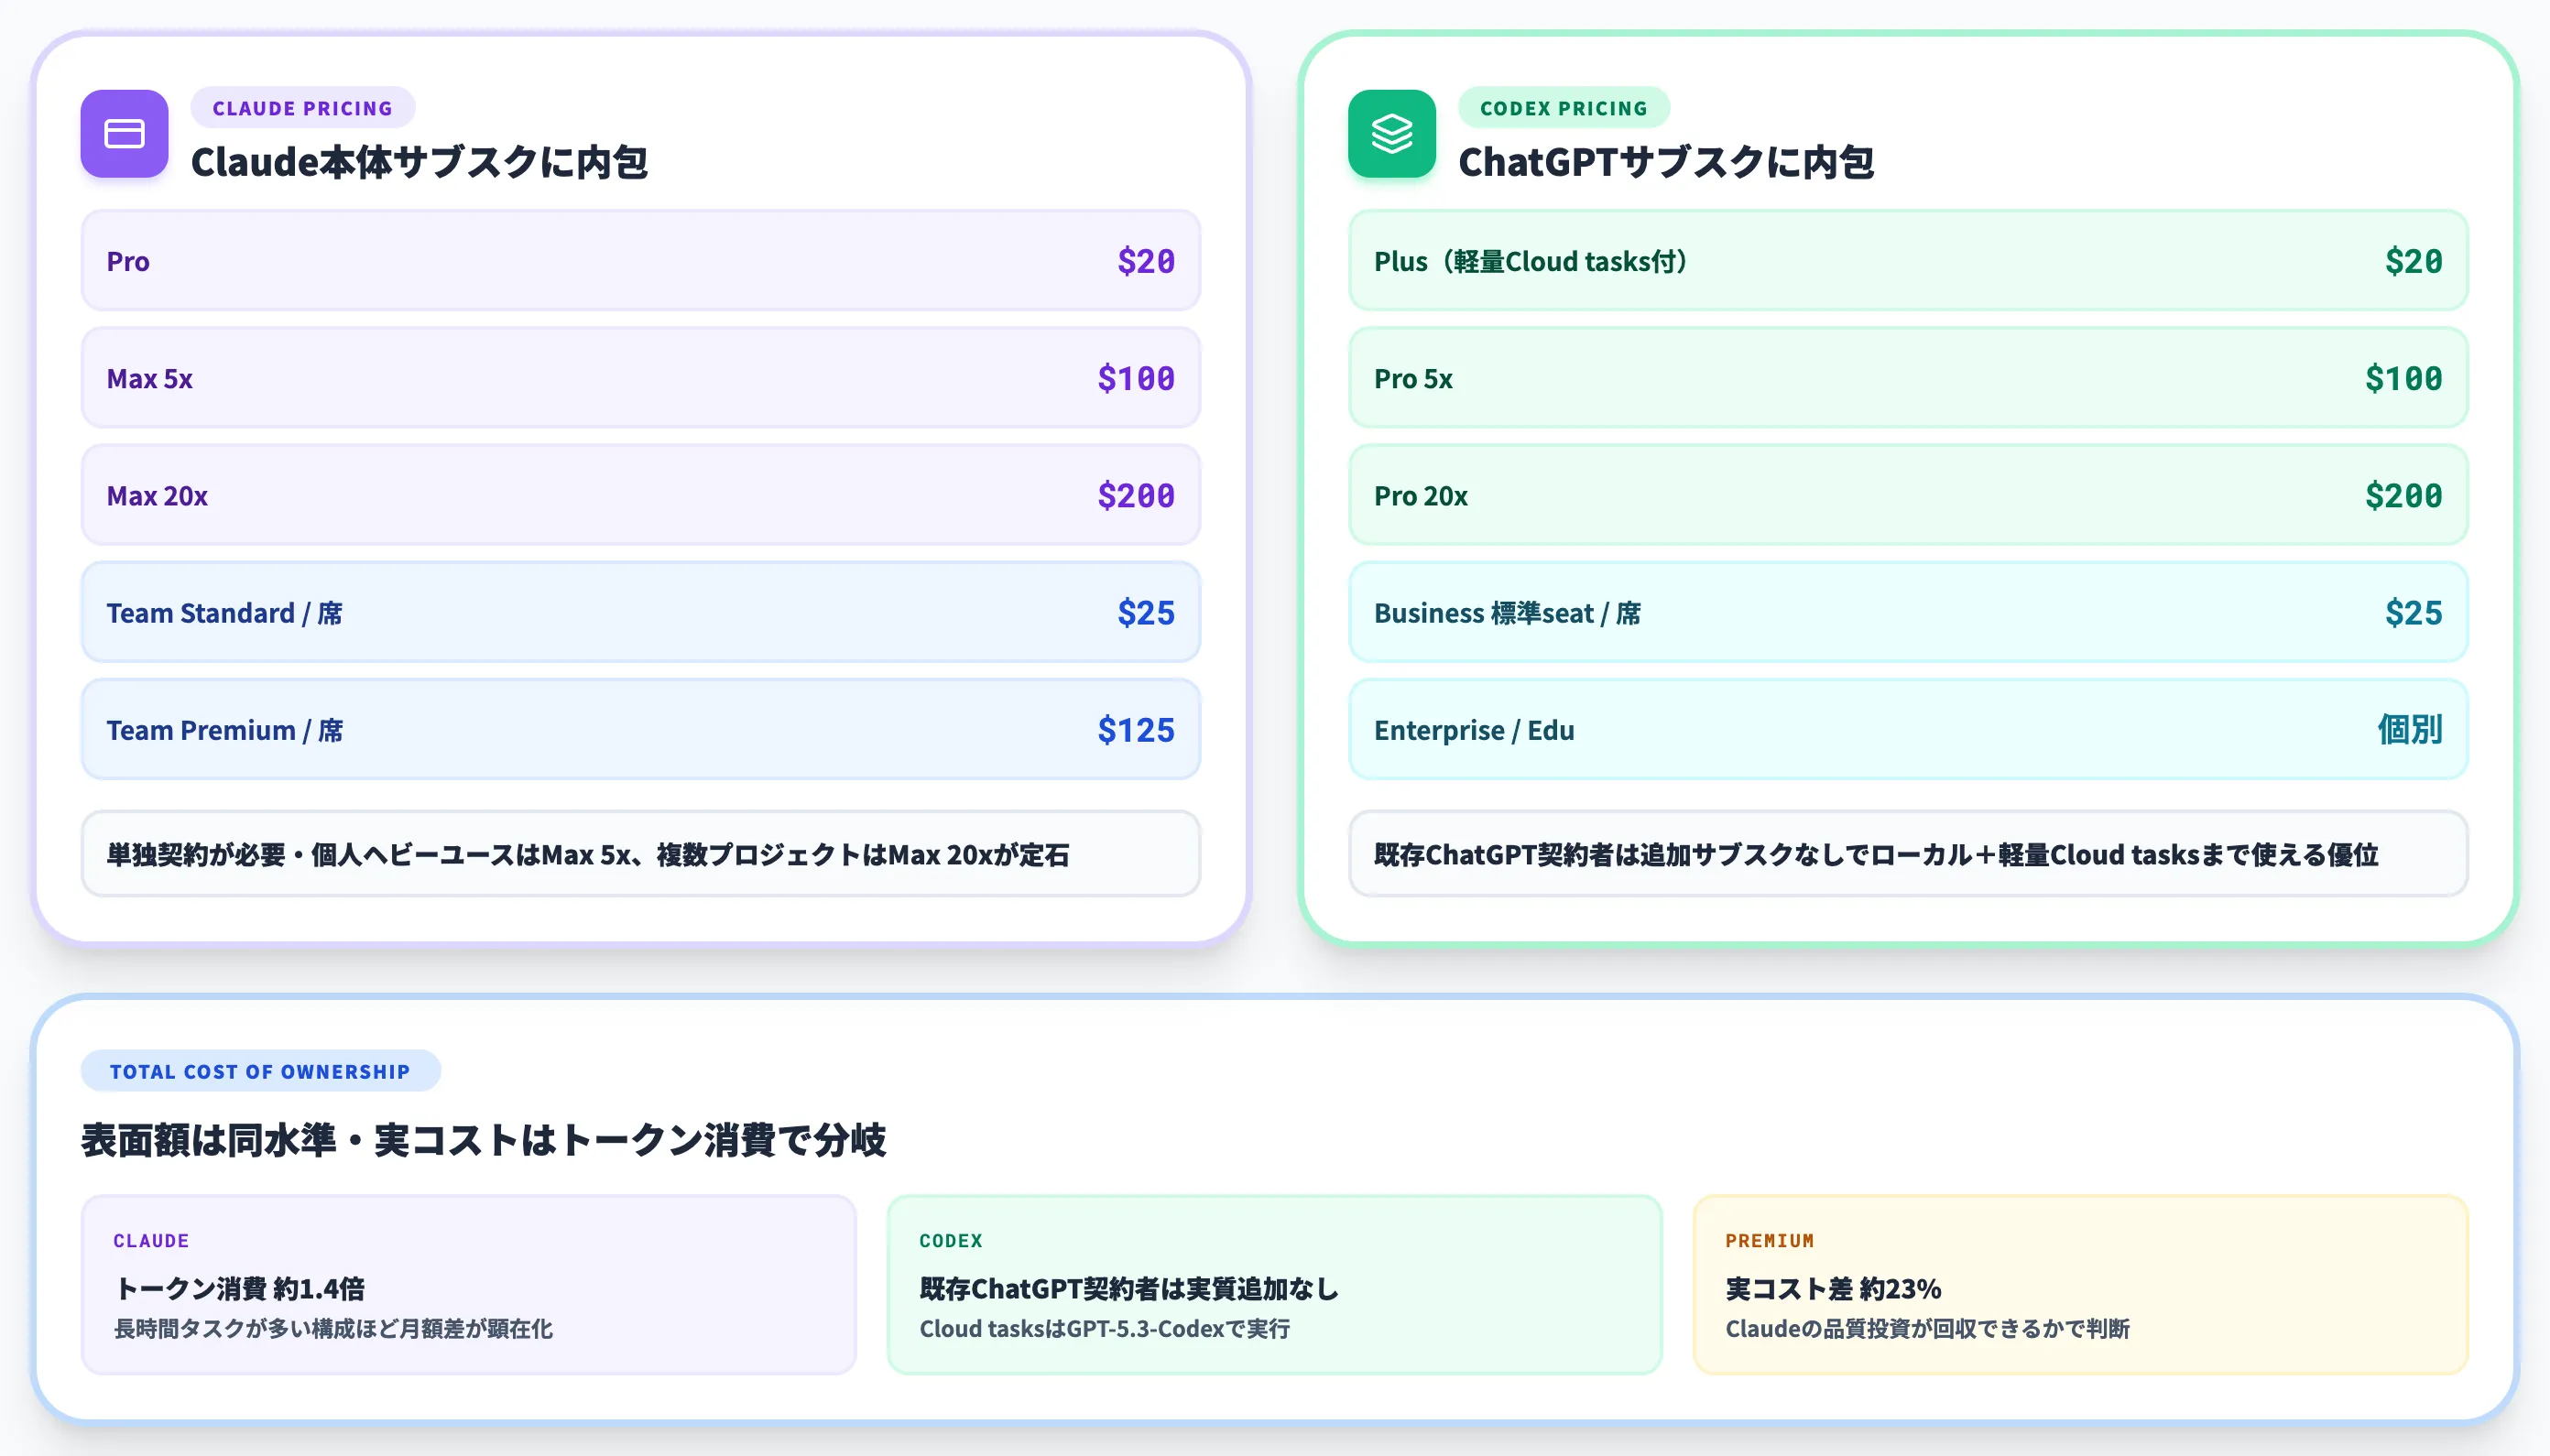This screenshot has width=2550, height=1456.
Task: Click the Enterprise value '個別'
Action: [x=2410, y=729]
